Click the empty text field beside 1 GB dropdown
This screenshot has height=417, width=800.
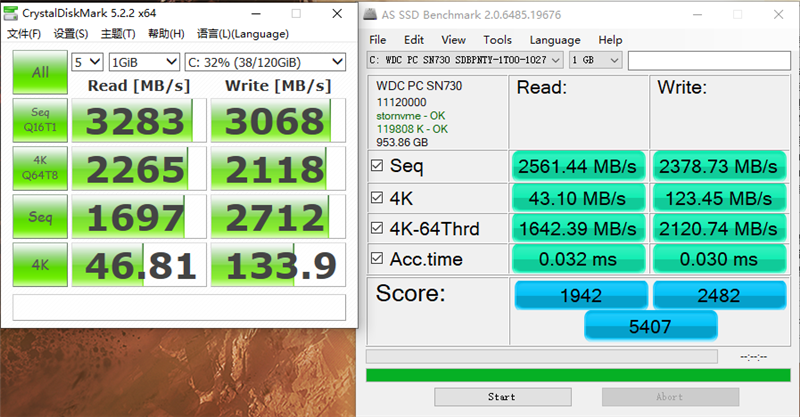(x=709, y=60)
